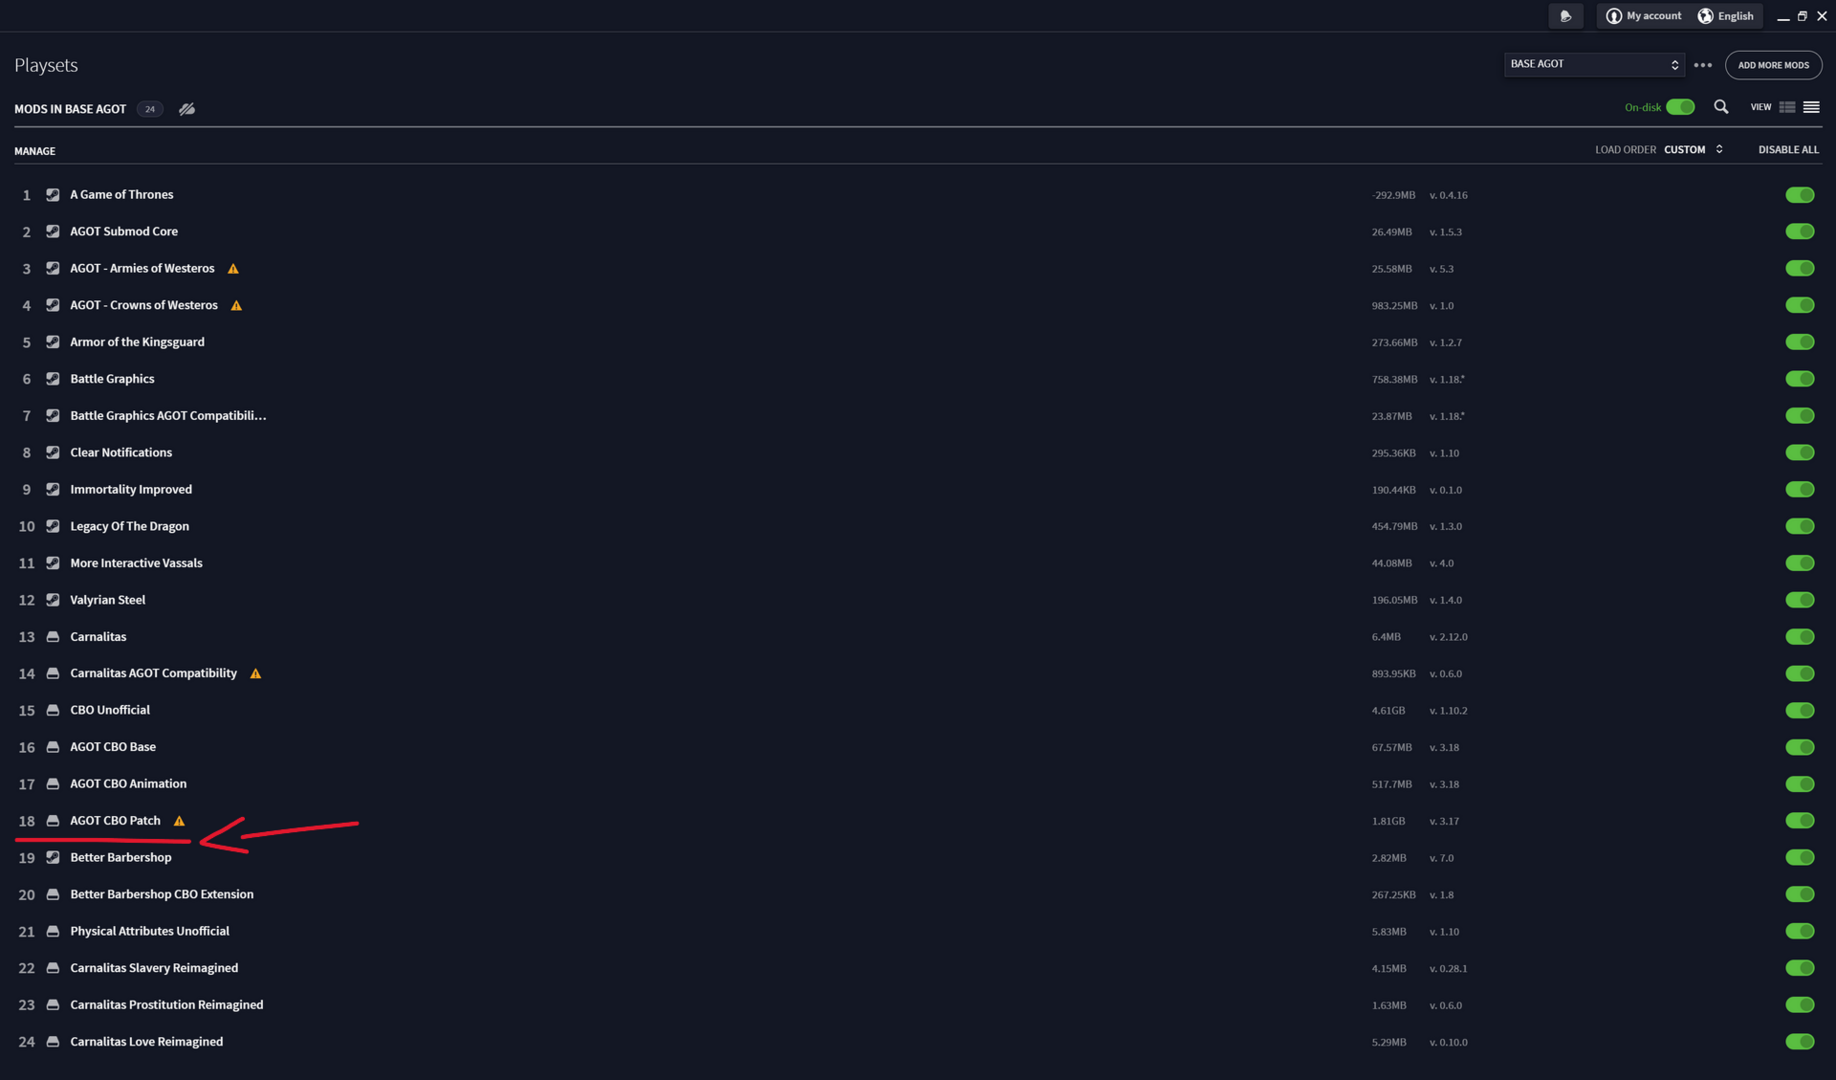Viewport: 1836px width, 1080px height.
Task: Turn off the Battle Graphics mod toggle
Action: point(1800,379)
